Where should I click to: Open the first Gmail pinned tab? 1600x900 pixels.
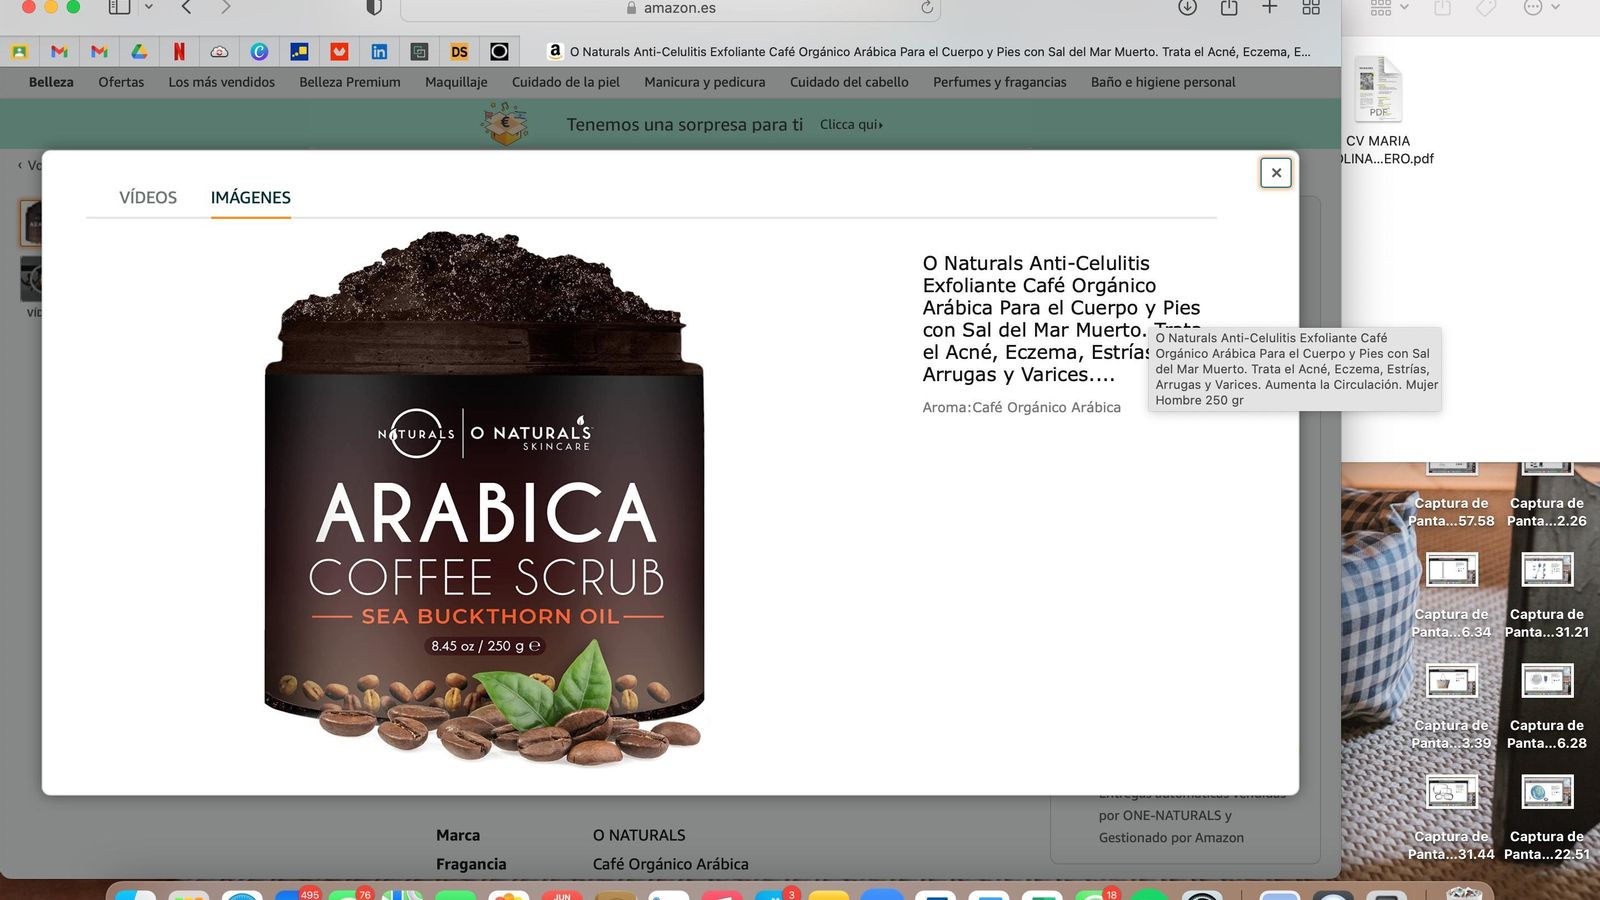click(59, 52)
